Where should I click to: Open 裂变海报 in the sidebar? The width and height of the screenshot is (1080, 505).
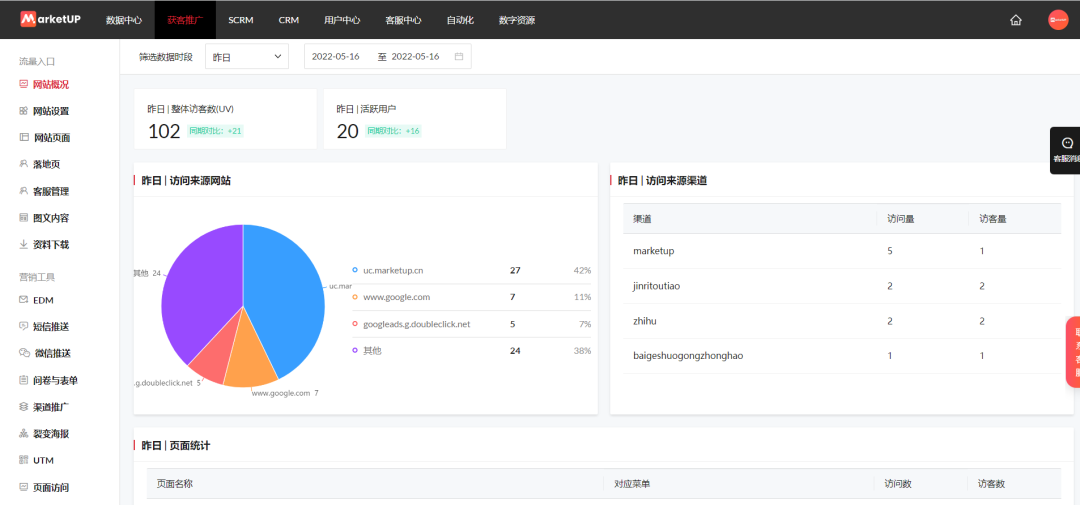click(x=51, y=433)
